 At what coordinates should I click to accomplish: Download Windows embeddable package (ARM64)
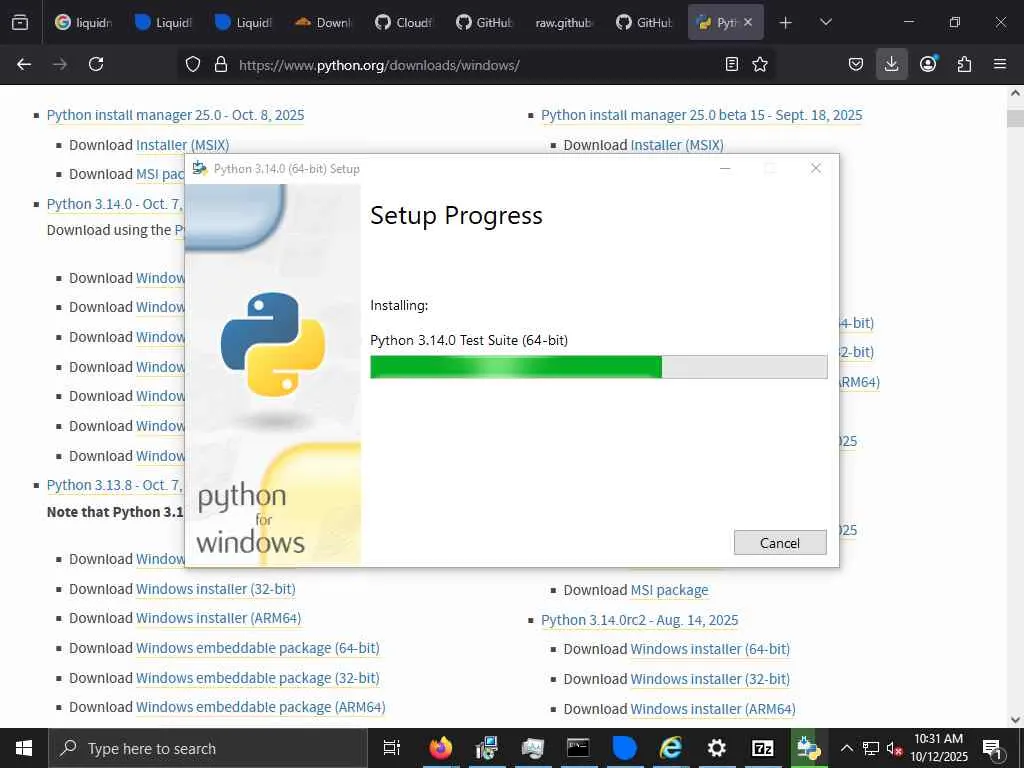[261, 707]
